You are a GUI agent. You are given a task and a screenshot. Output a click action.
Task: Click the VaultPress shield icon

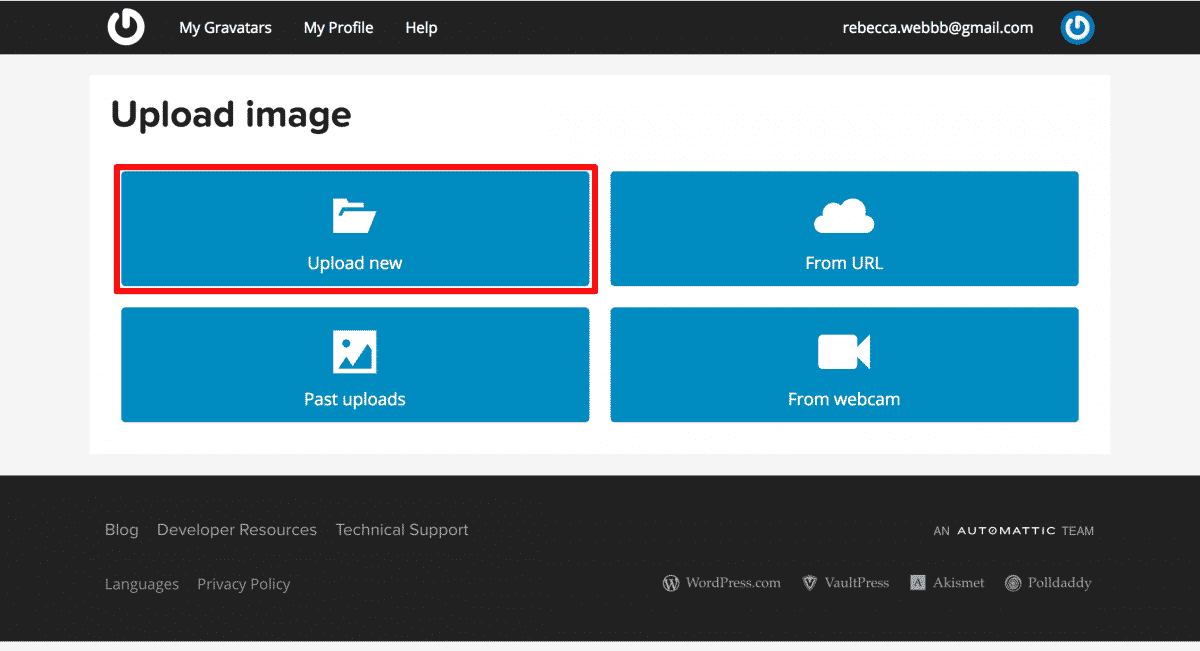(809, 583)
